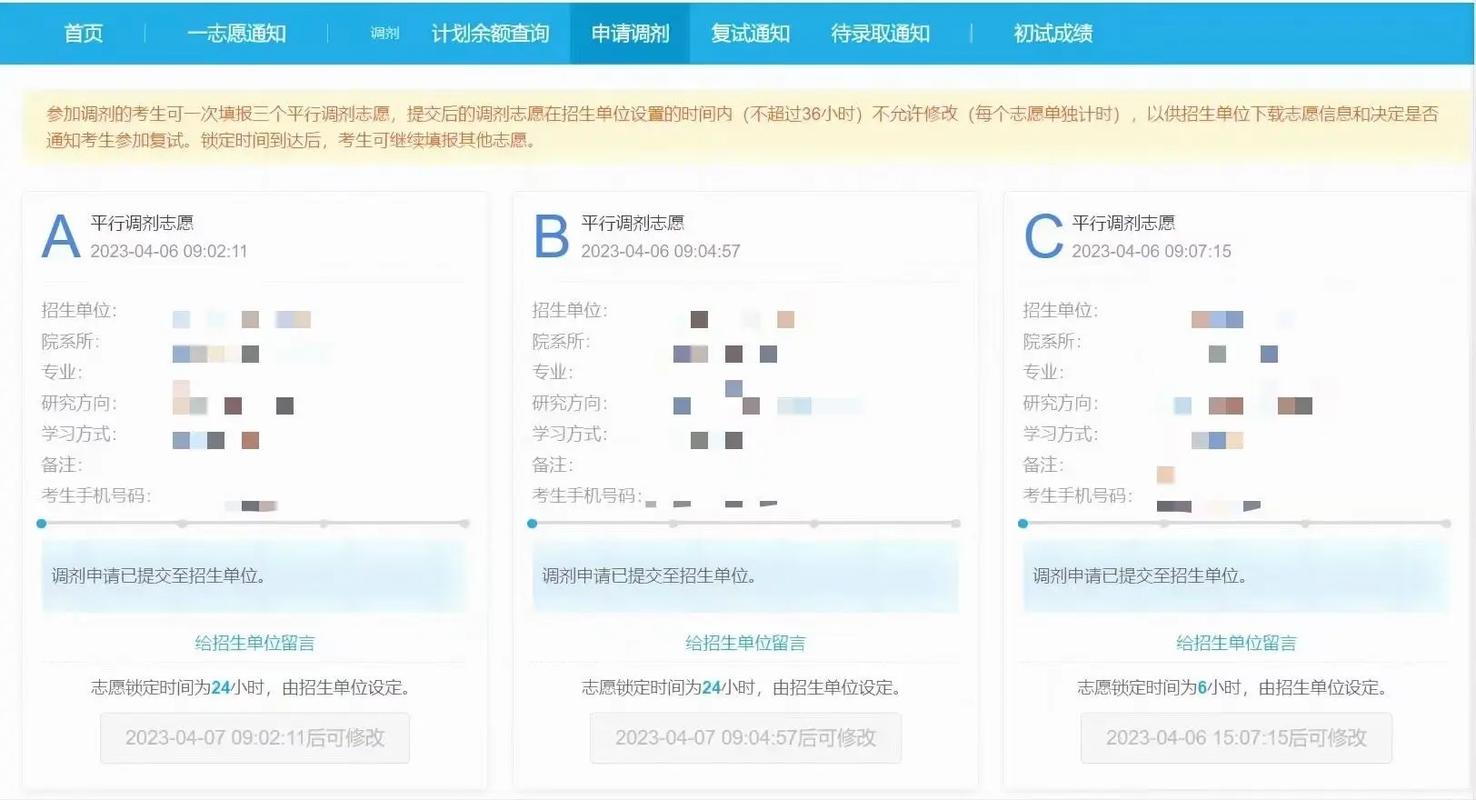Open the 待录取通知 tab

880,33
